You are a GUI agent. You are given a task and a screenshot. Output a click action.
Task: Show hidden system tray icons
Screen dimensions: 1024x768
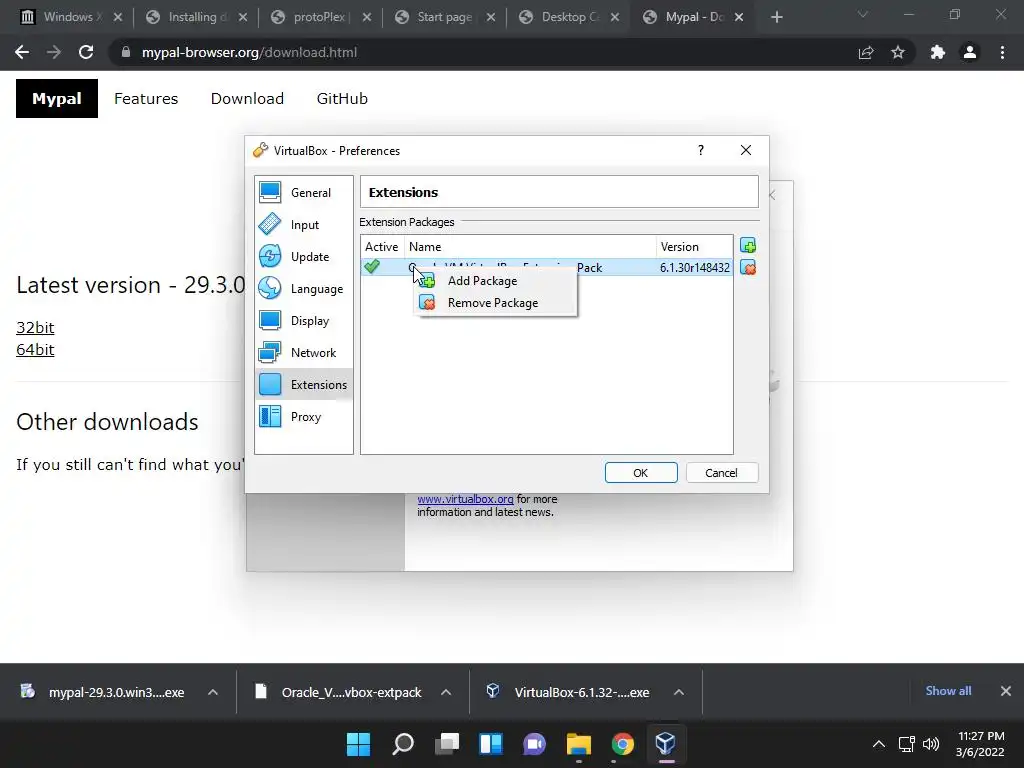click(879, 744)
